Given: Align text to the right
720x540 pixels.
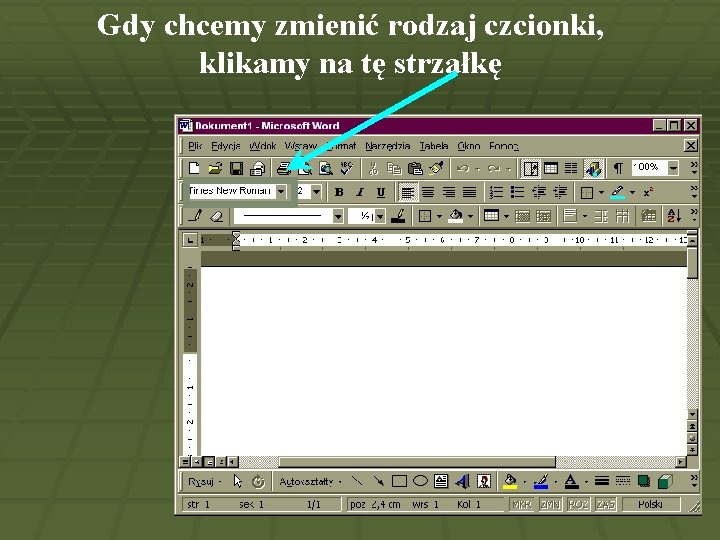Looking at the screenshot, I should pyautogui.click(x=449, y=192).
